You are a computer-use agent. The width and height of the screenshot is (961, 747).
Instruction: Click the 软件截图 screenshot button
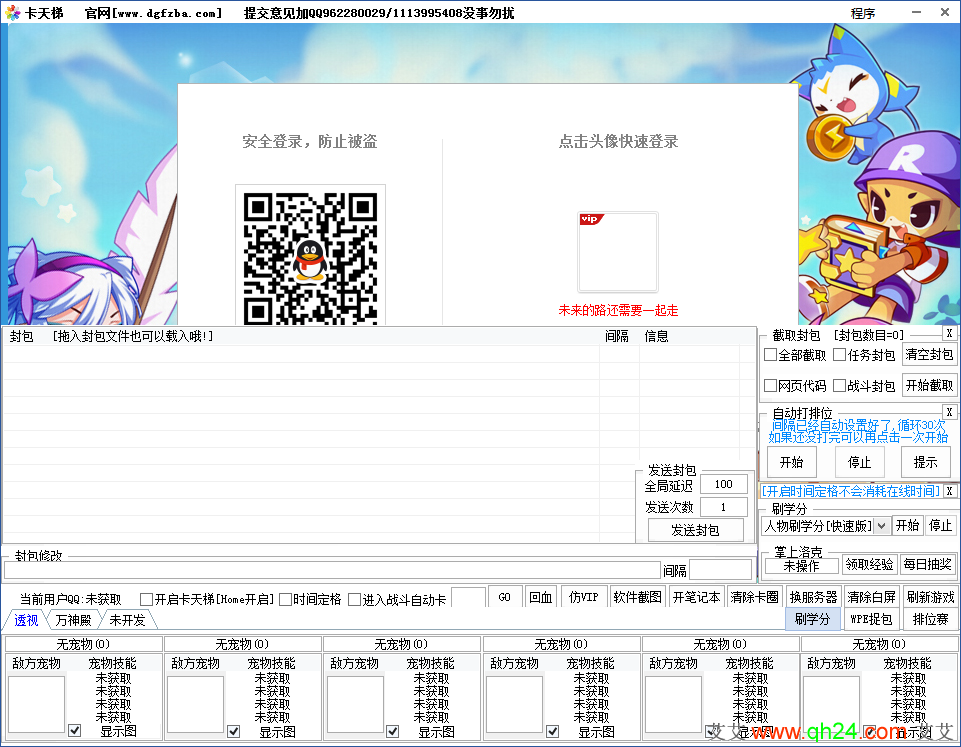(637, 597)
